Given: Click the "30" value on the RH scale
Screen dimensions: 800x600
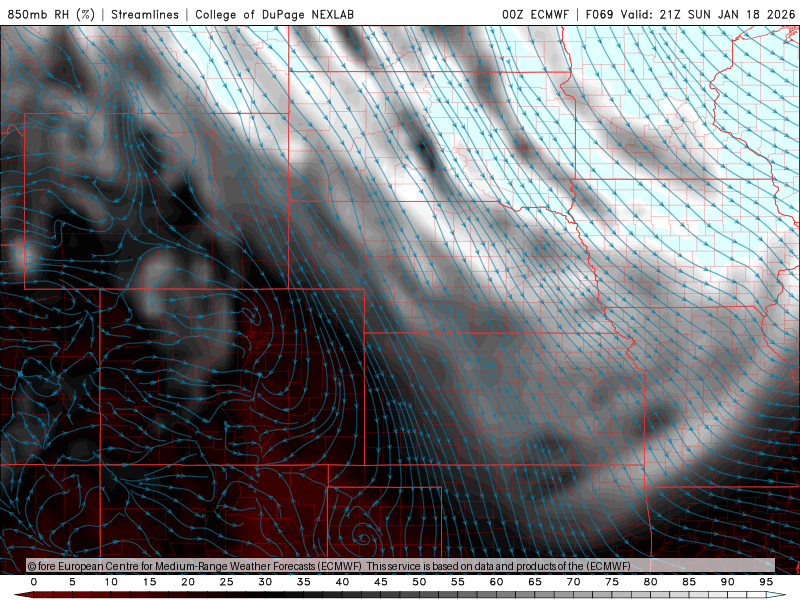Looking at the screenshot, I should click(x=265, y=582).
